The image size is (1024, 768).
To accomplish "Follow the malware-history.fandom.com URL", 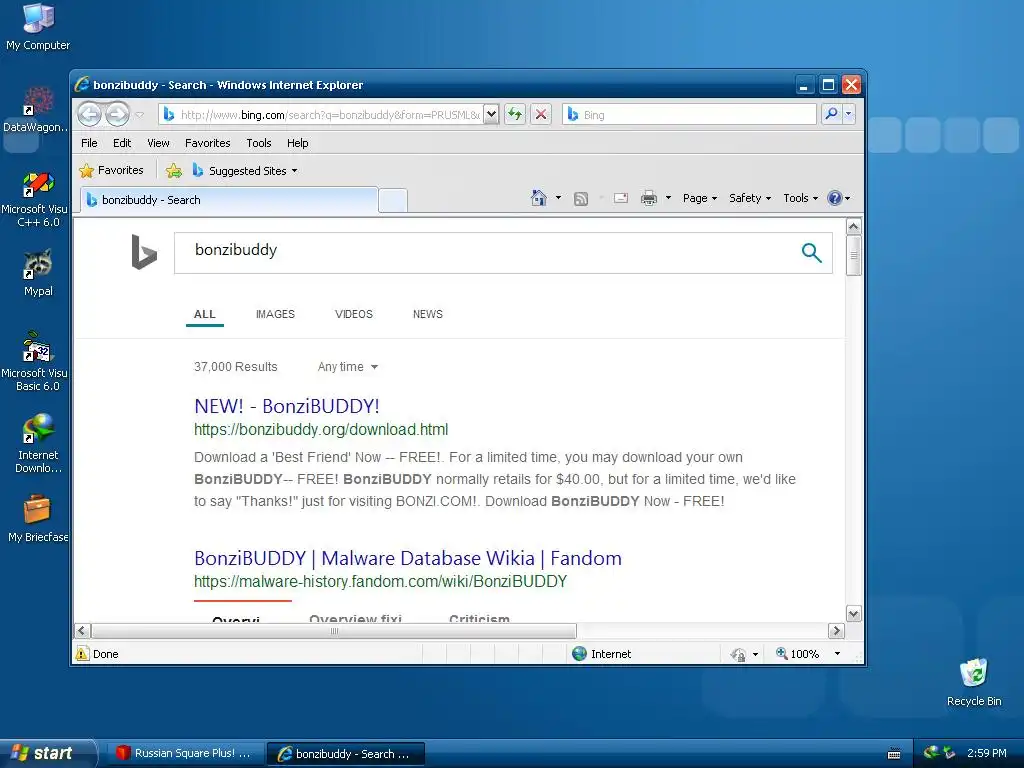I will pos(380,581).
